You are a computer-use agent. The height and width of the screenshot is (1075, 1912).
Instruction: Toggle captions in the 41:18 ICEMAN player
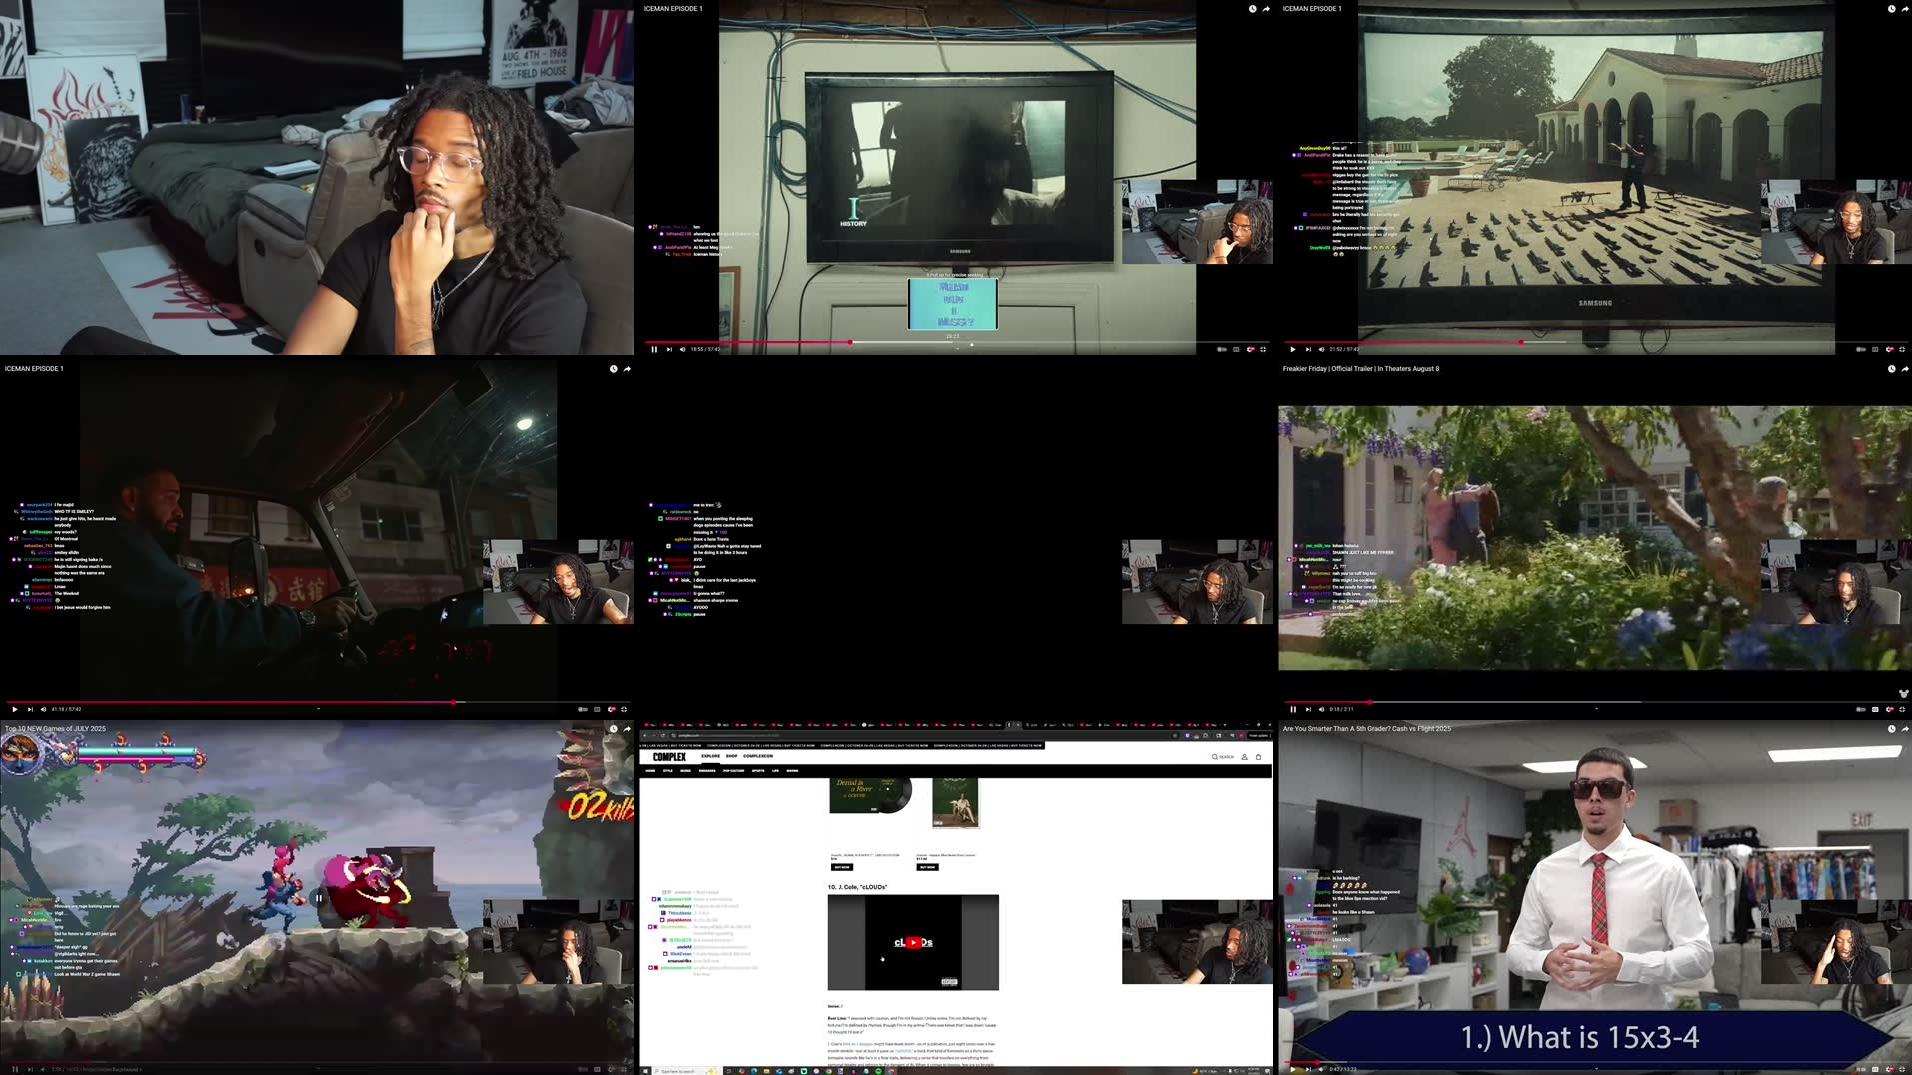[x=597, y=709]
